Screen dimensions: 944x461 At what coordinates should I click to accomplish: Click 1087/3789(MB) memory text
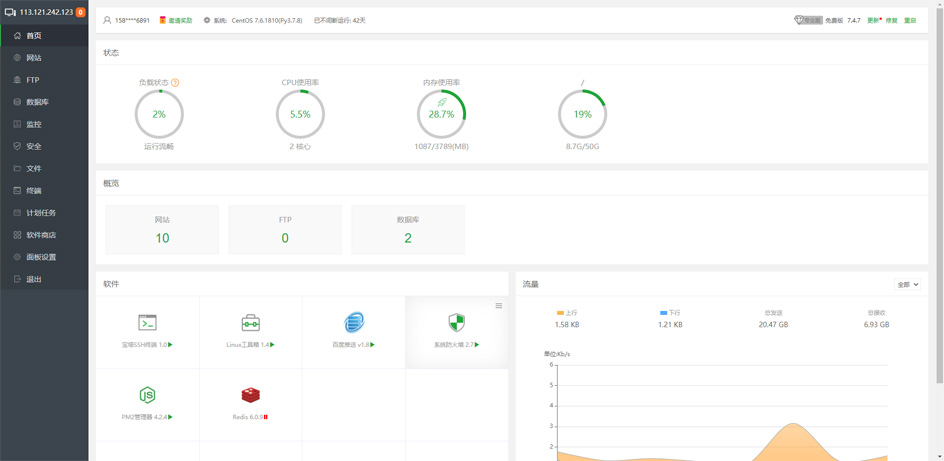pyautogui.click(x=441, y=146)
